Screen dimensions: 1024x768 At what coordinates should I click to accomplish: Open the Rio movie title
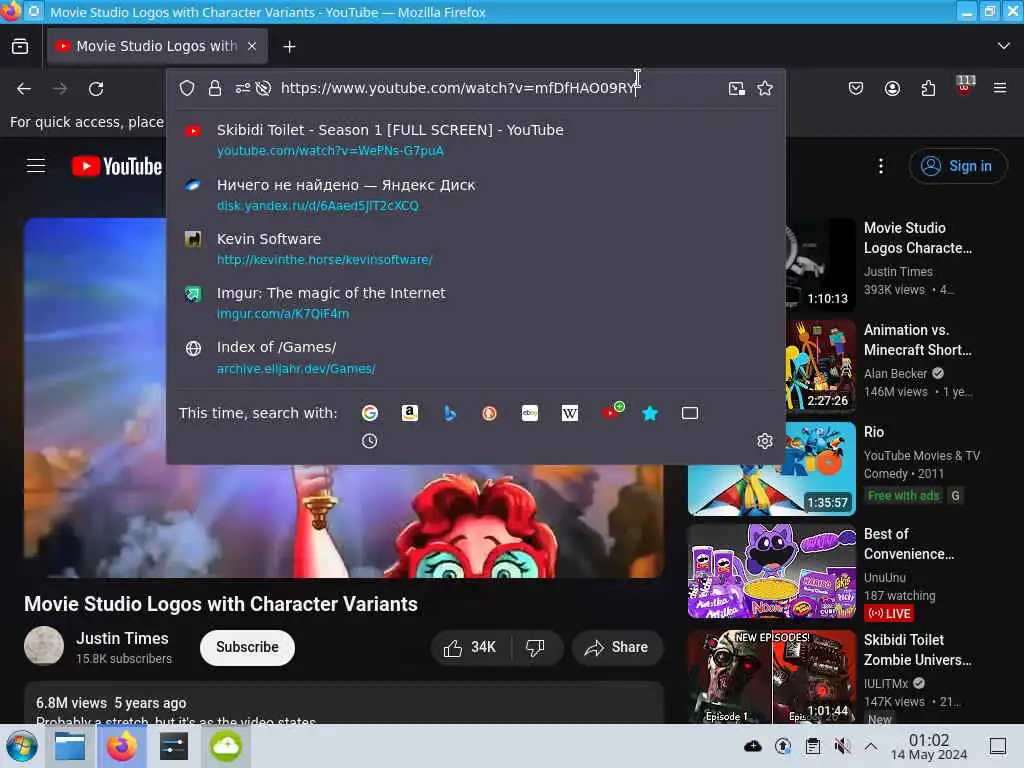point(874,432)
